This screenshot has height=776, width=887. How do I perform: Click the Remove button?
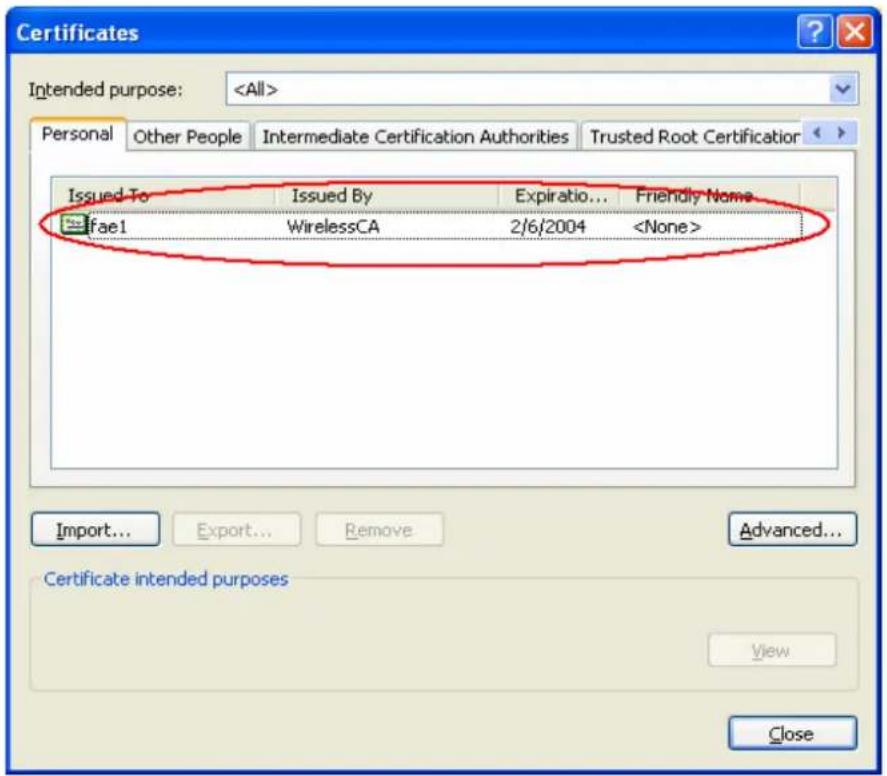pos(379,529)
